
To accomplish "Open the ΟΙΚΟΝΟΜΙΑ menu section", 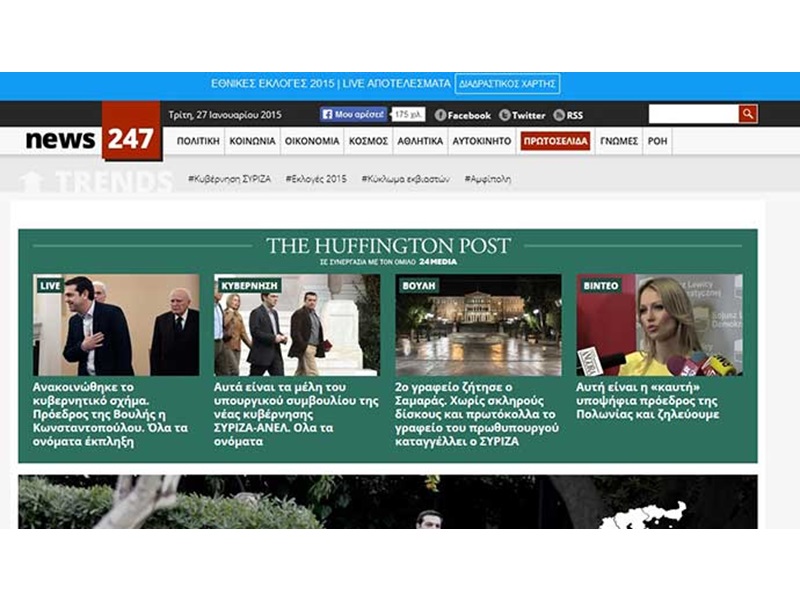I will 312,141.
